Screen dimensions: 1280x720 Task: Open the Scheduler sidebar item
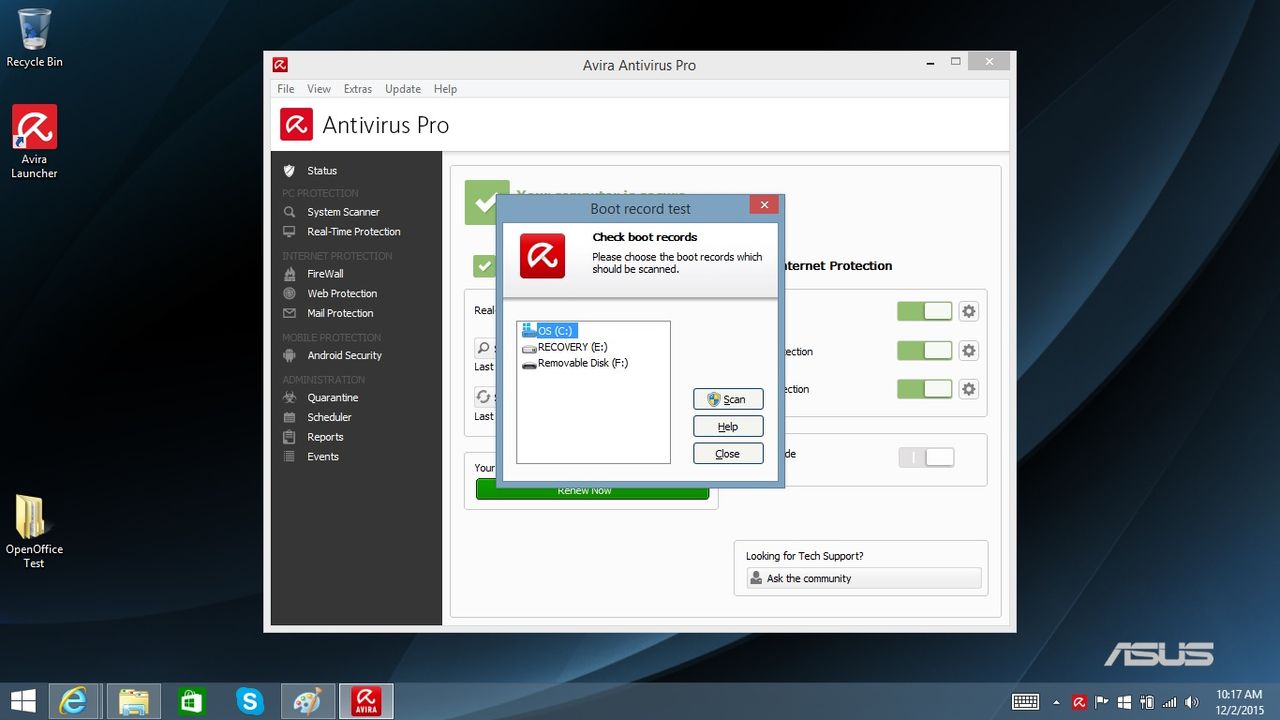tap(318, 417)
